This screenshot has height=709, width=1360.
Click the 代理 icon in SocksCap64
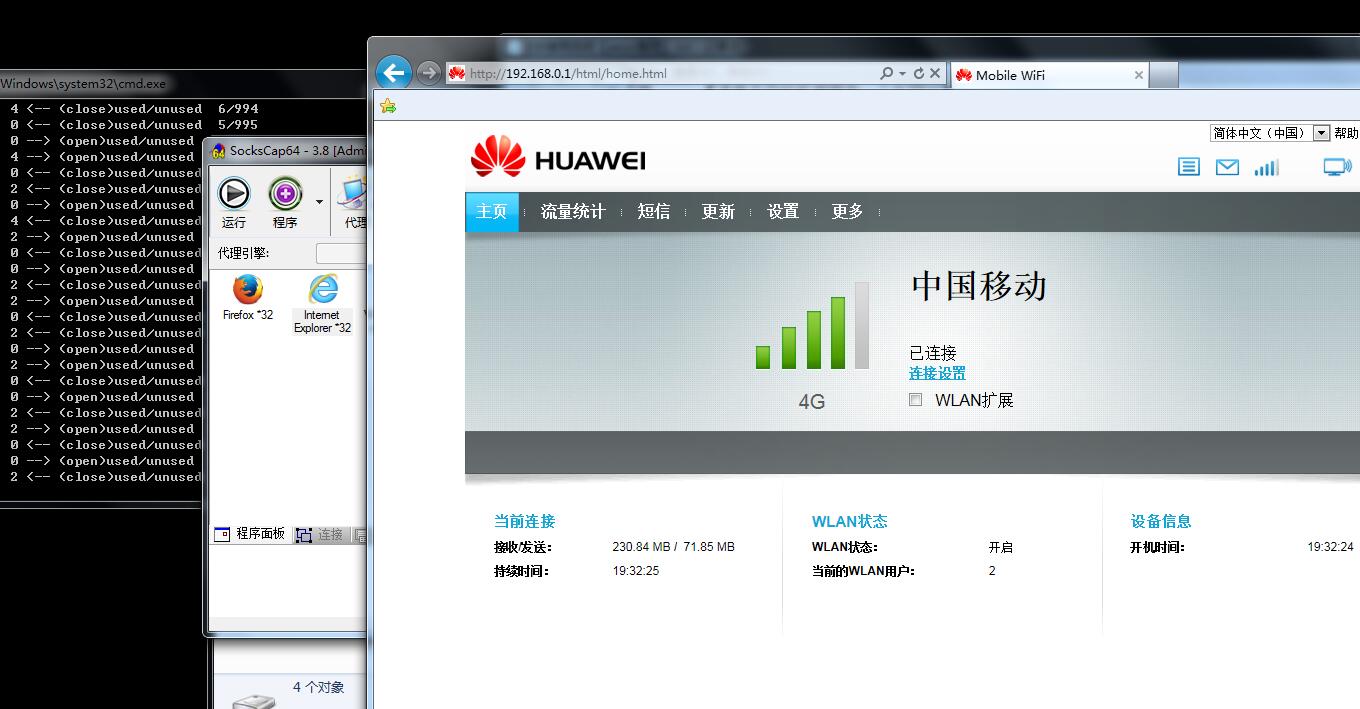[x=354, y=201]
